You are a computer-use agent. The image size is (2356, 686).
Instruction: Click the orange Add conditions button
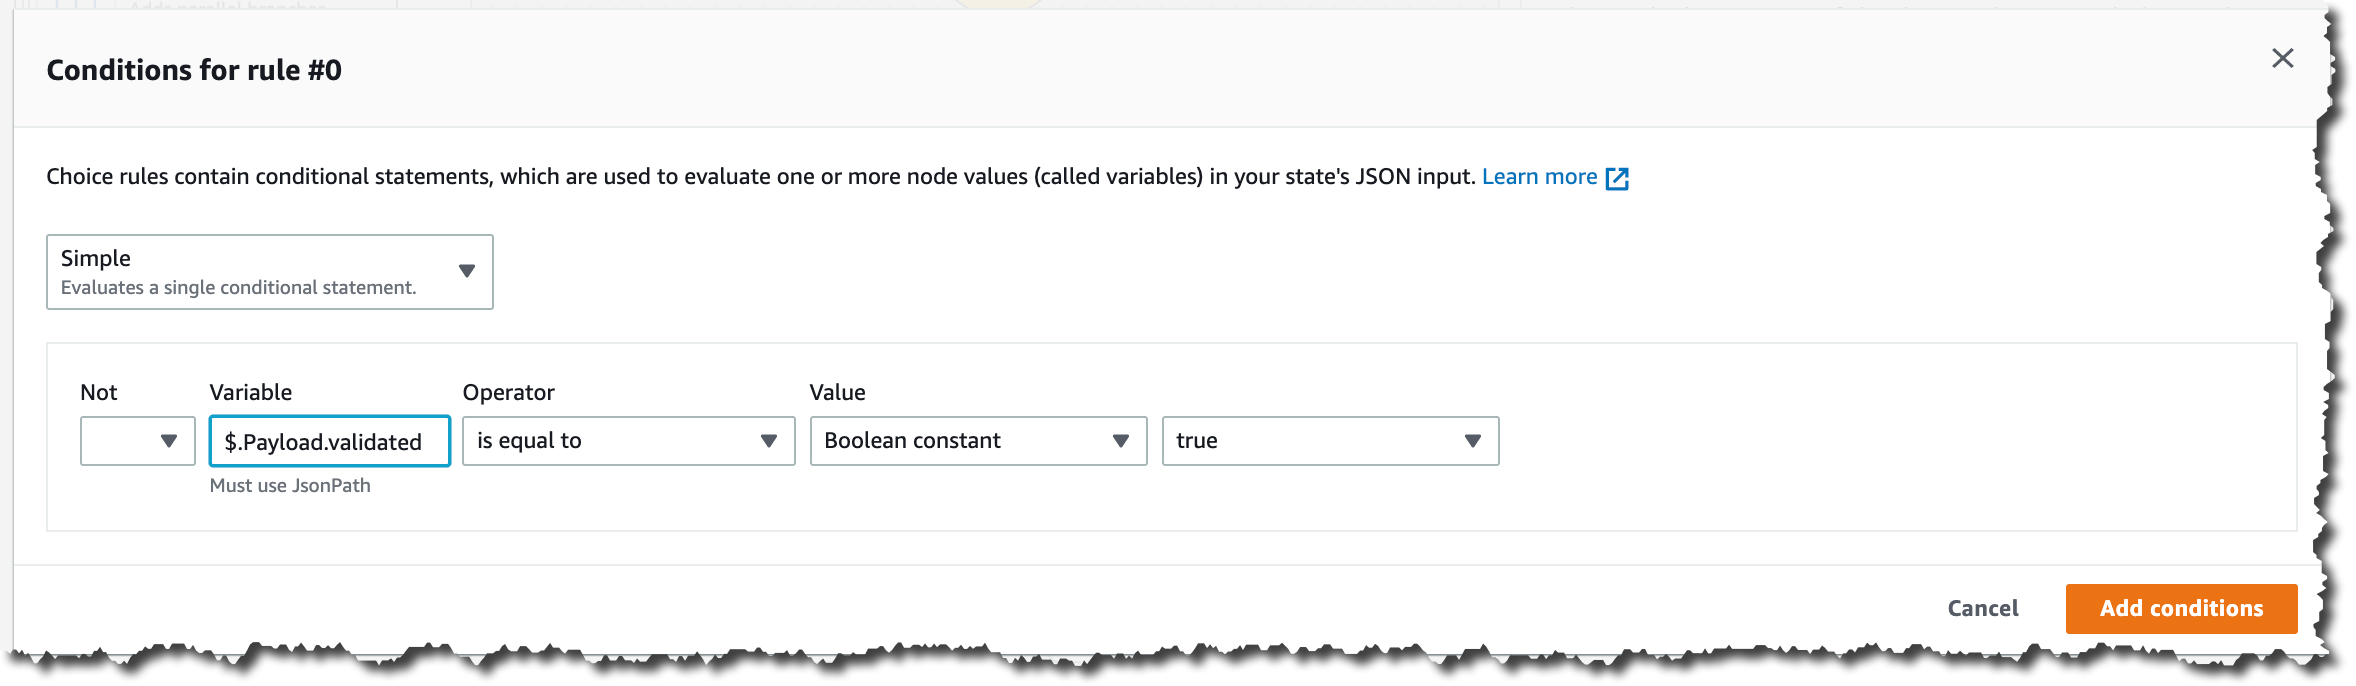tap(2181, 608)
